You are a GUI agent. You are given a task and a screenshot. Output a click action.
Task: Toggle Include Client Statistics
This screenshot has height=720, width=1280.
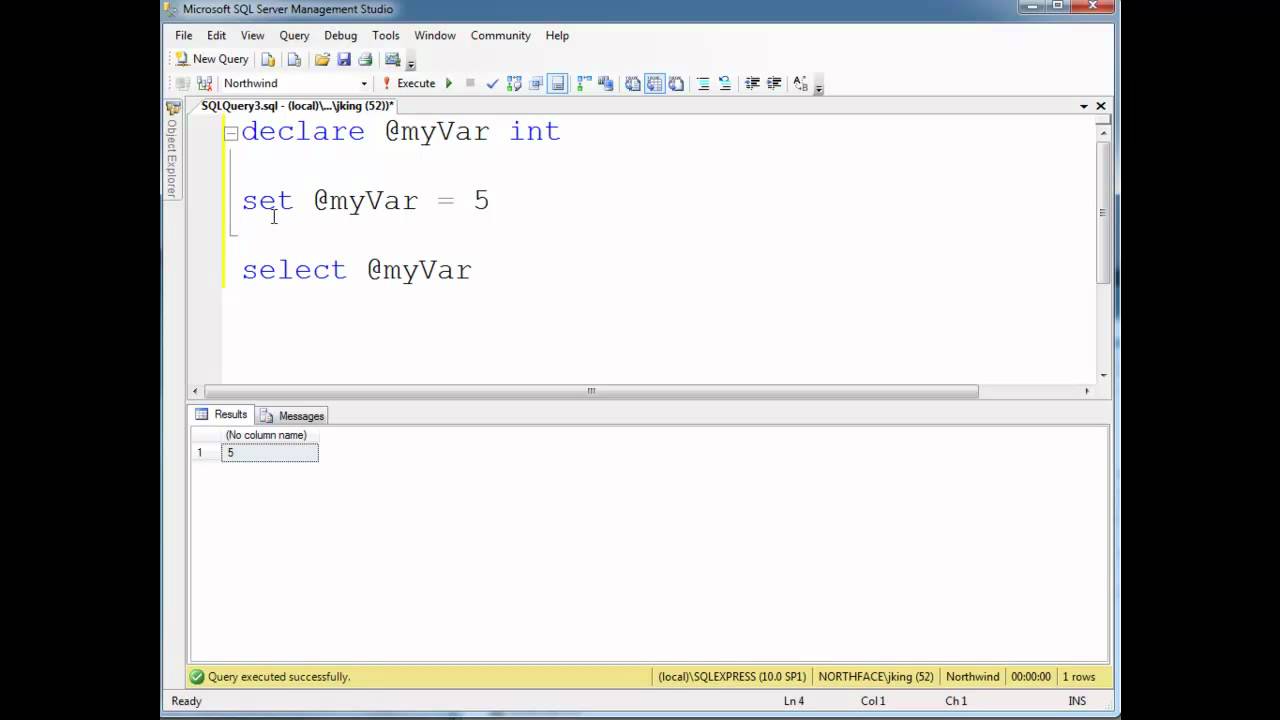[607, 83]
